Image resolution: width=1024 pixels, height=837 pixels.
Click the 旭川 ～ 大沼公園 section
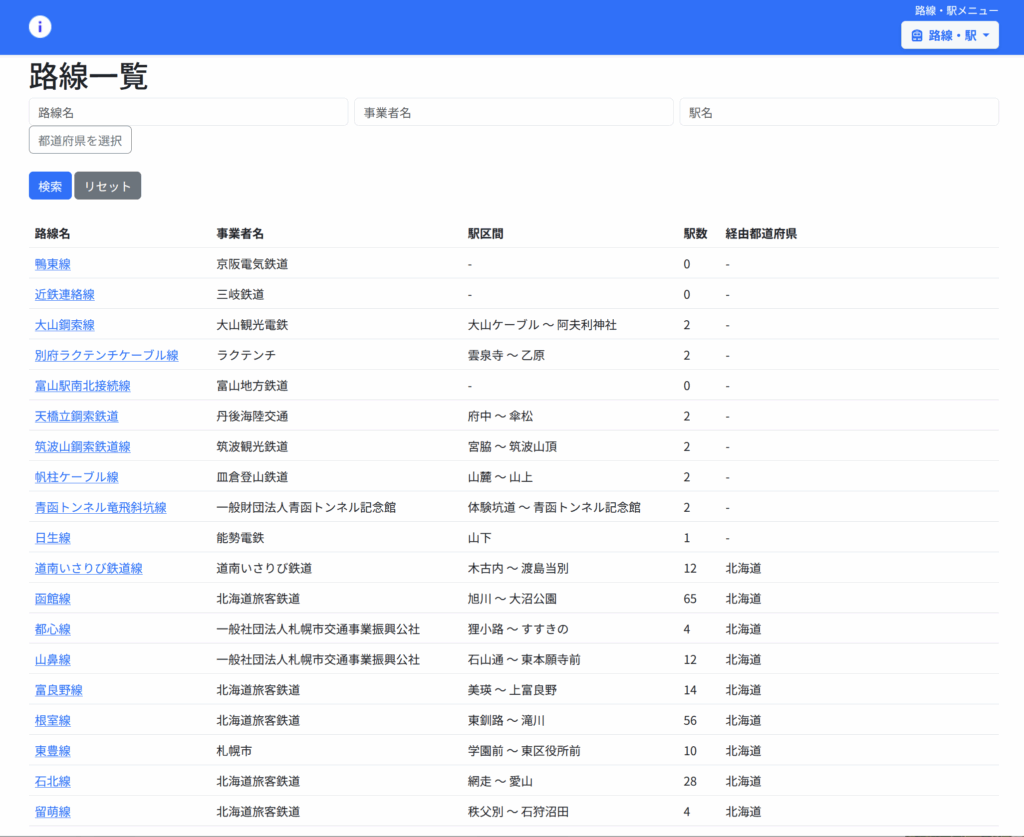[513, 599]
